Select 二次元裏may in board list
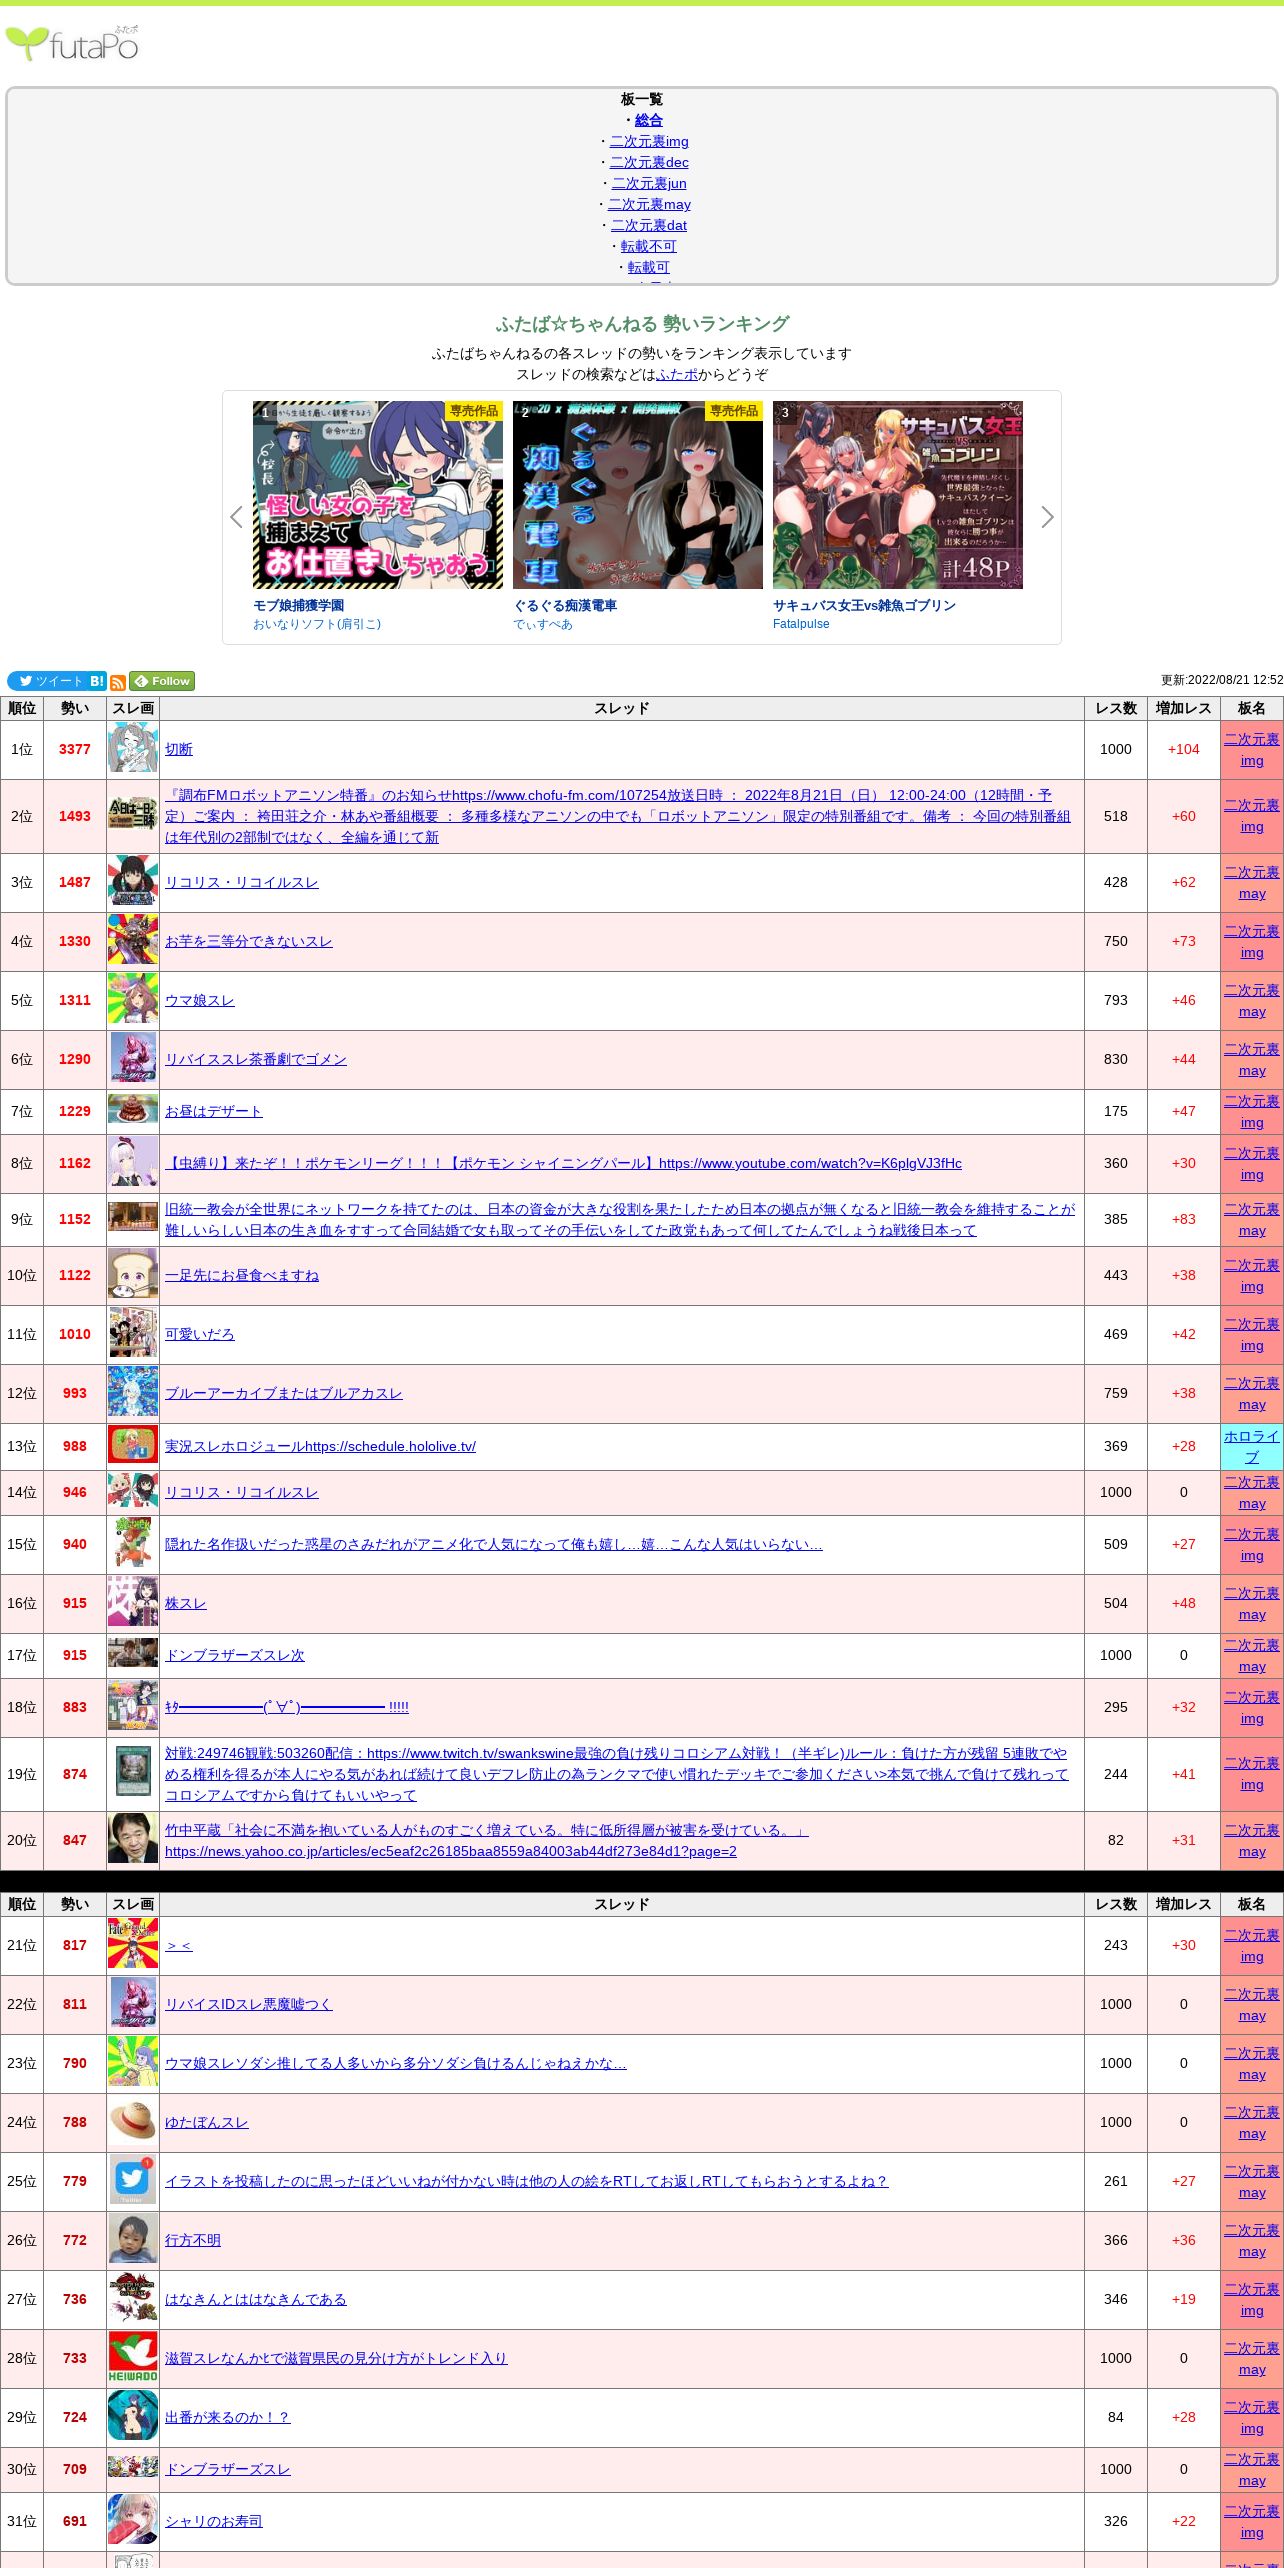This screenshot has height=2568, width=1284. 649,204
